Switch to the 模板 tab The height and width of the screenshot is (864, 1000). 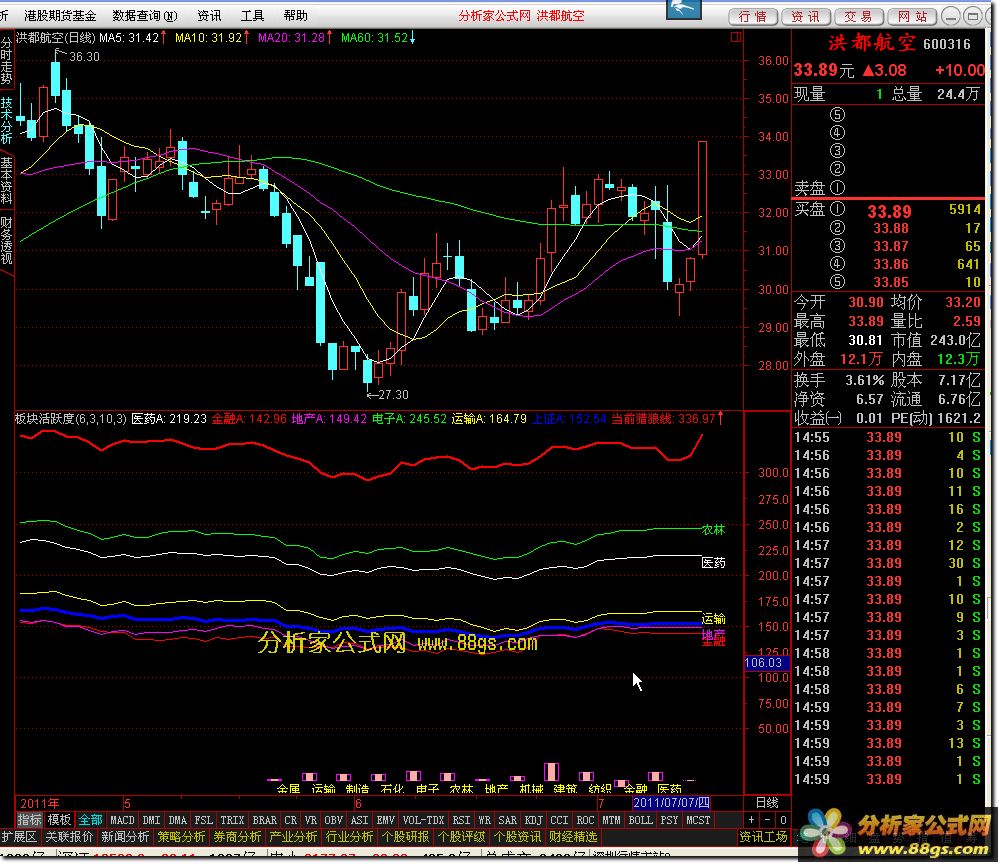(x=59, y=820)
